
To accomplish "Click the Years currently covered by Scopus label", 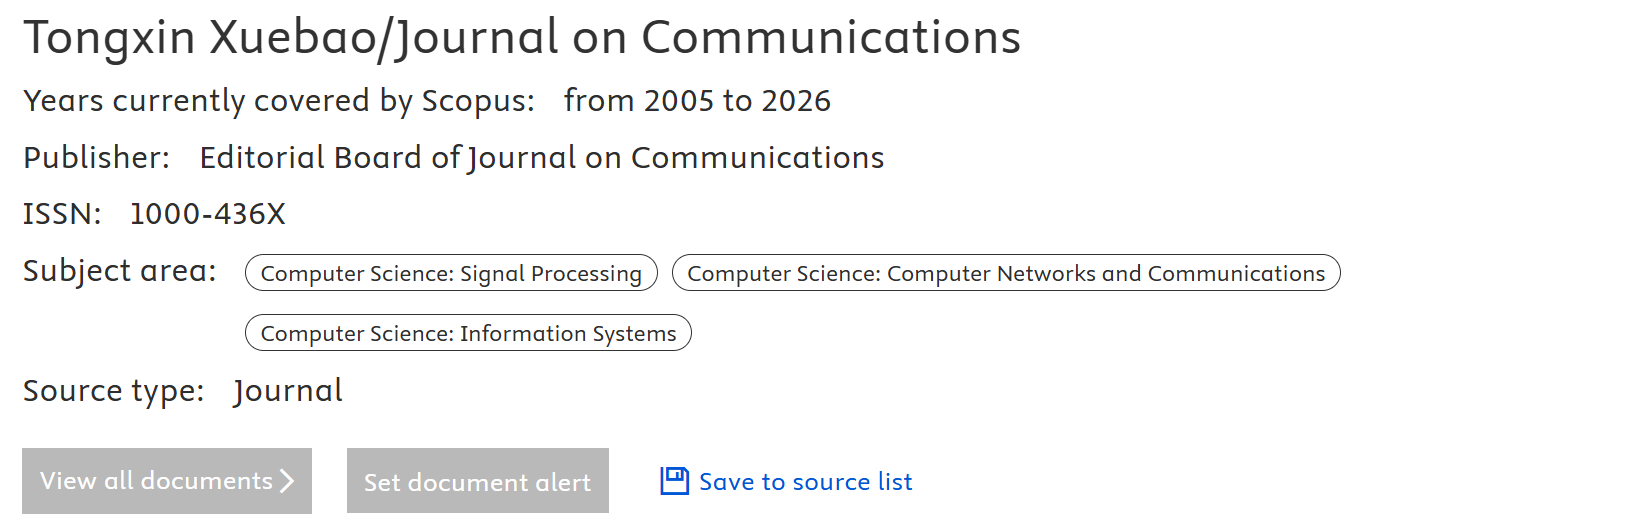I will point(279,101).
